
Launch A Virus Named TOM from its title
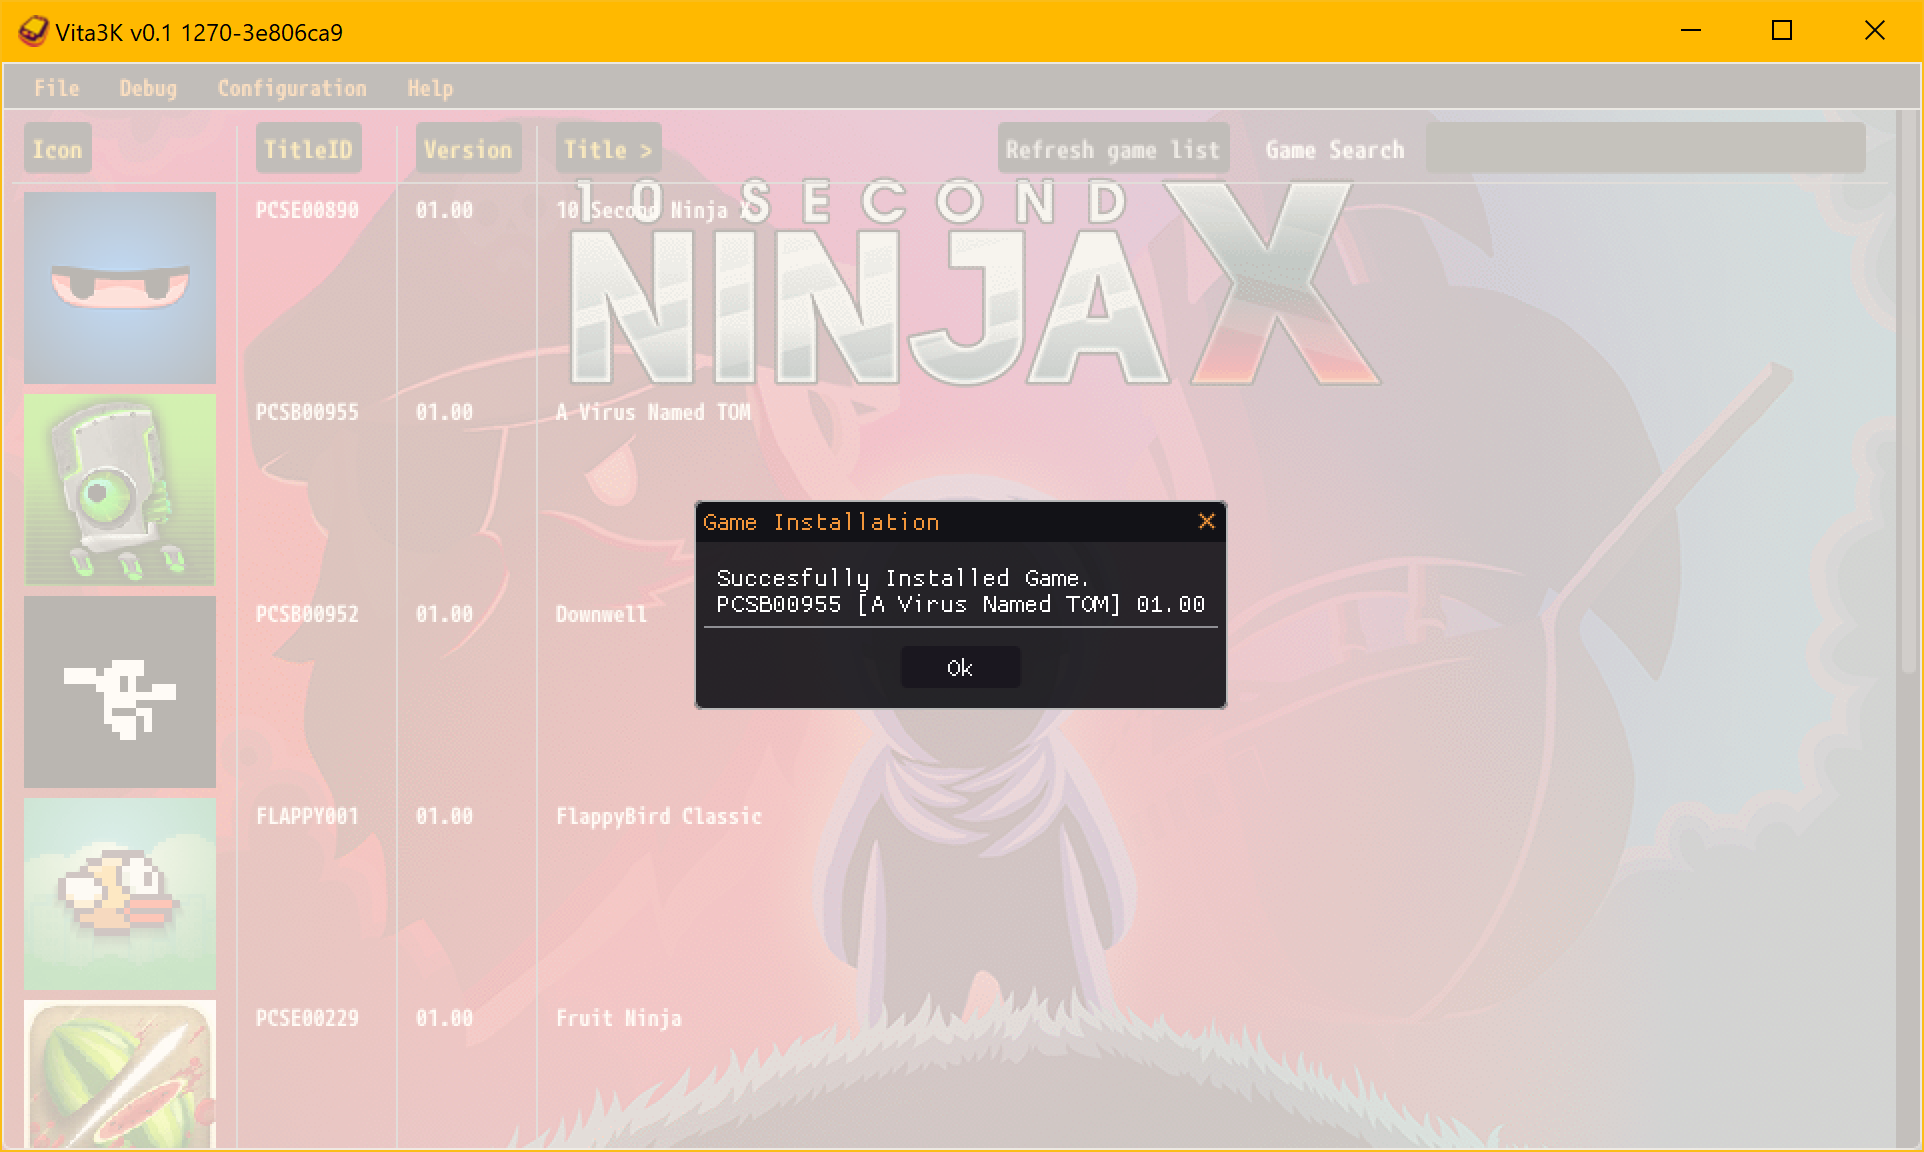(x=654, y=411)
